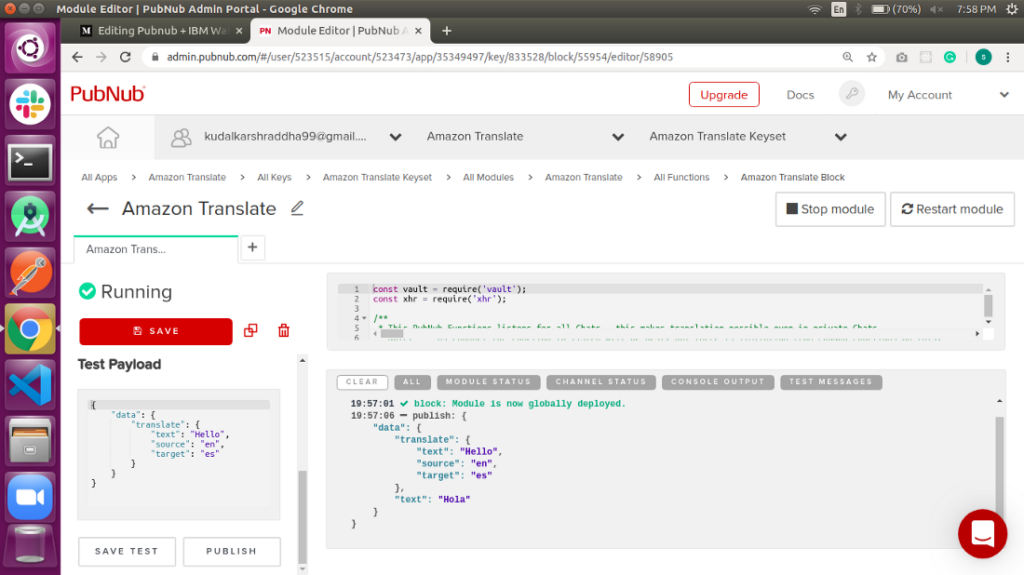Click the code editor horizontal scrollbar
Viewport: 1024px width, 575px height.
pyautogui.click(x=392, y=334)
